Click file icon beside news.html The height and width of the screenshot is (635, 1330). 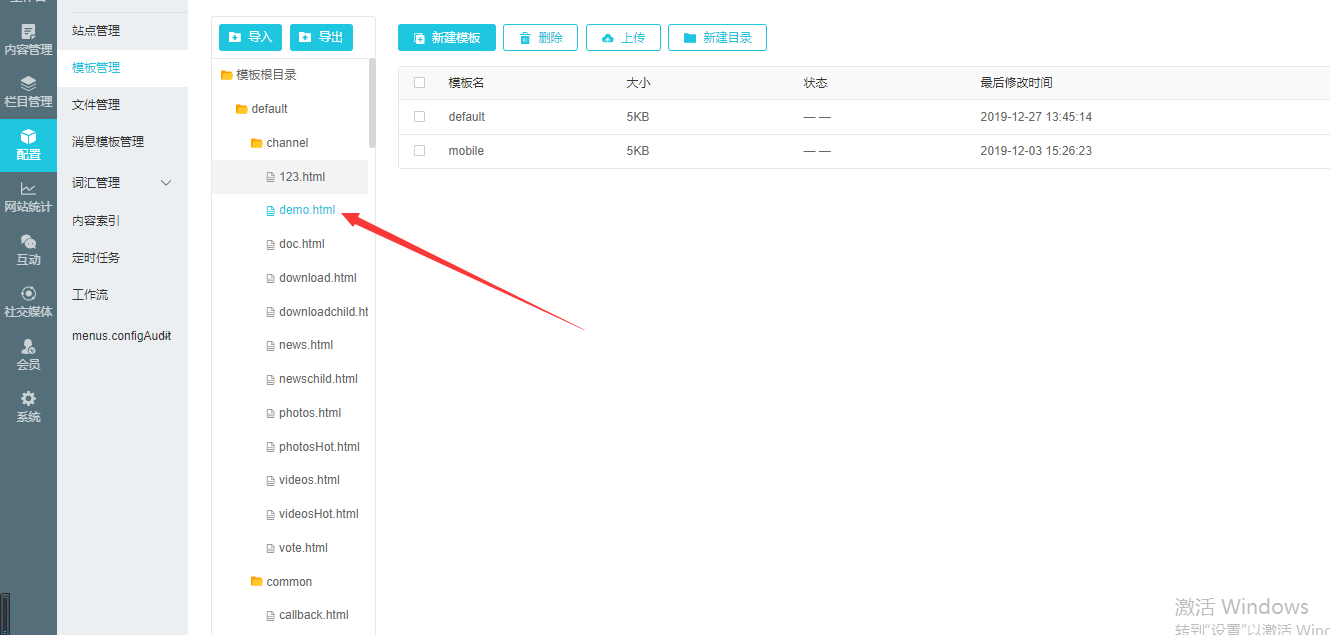tap(270, 345)
